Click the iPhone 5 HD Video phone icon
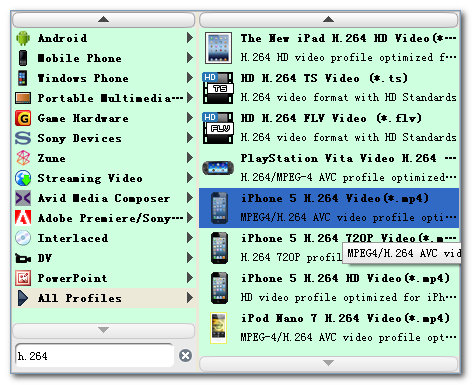The height and width of the screenshot is (385, 472). (219, 288)
